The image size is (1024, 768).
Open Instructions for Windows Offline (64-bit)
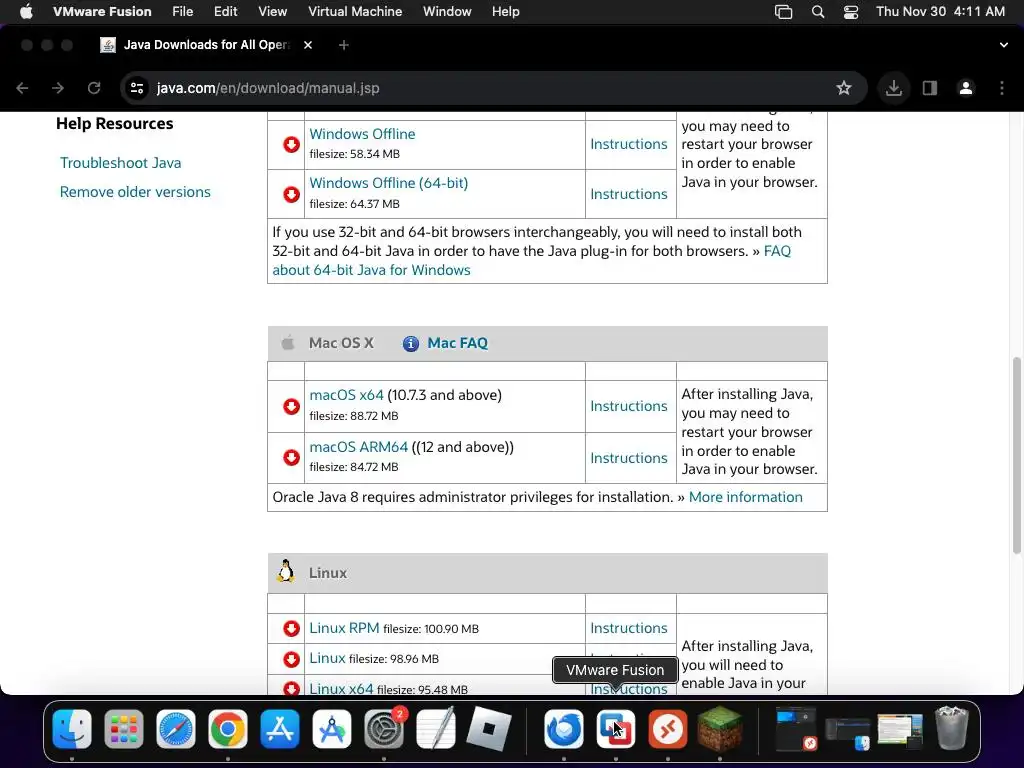(x=628, y=194)
